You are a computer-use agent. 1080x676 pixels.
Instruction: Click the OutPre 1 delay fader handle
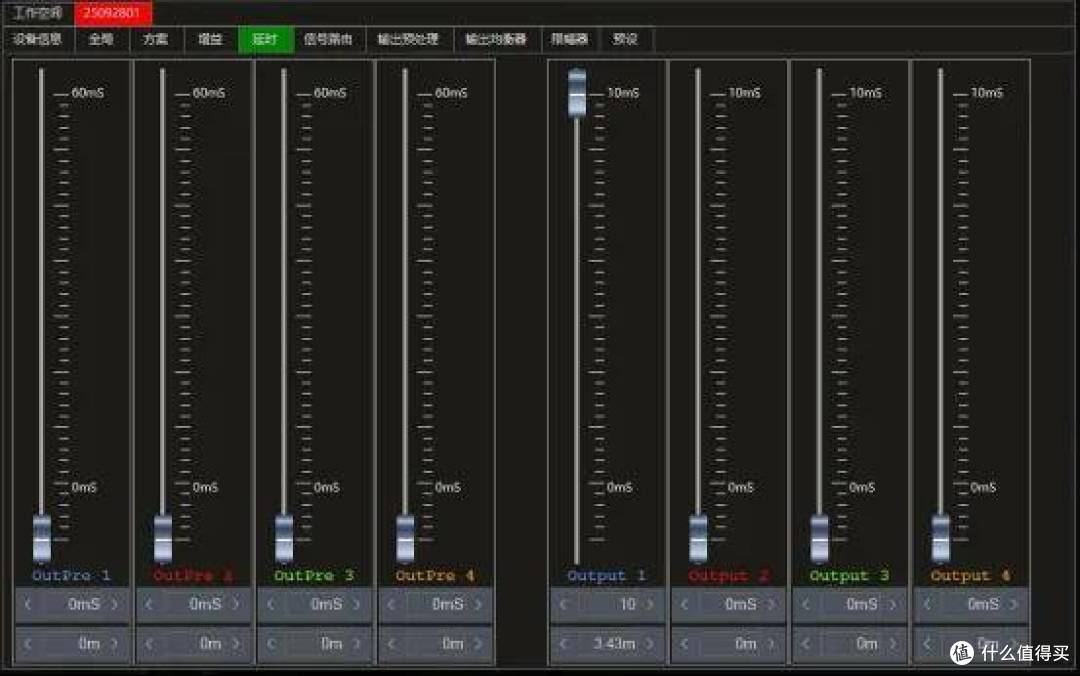(42, 538)
